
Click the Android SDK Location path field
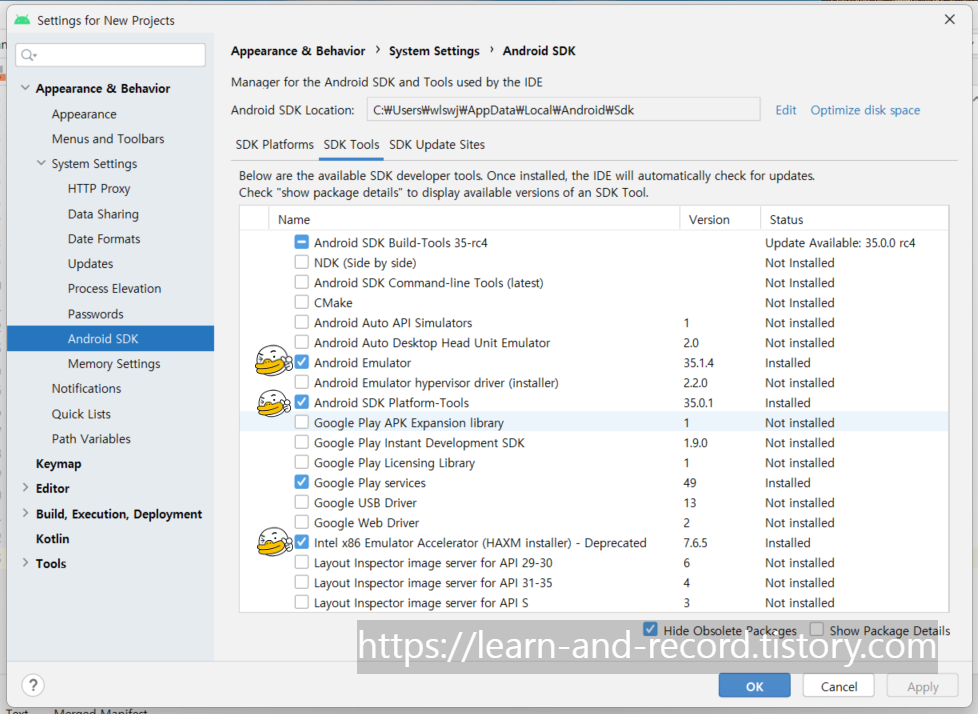coord(563,110)
